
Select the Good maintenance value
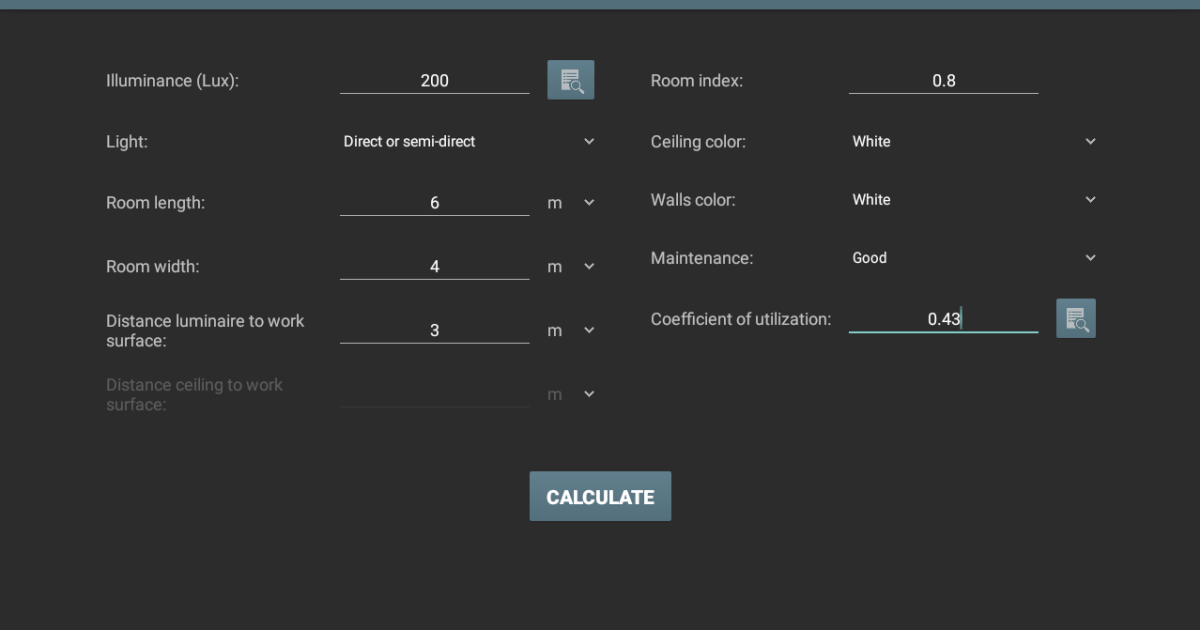(x=869, y=257)
